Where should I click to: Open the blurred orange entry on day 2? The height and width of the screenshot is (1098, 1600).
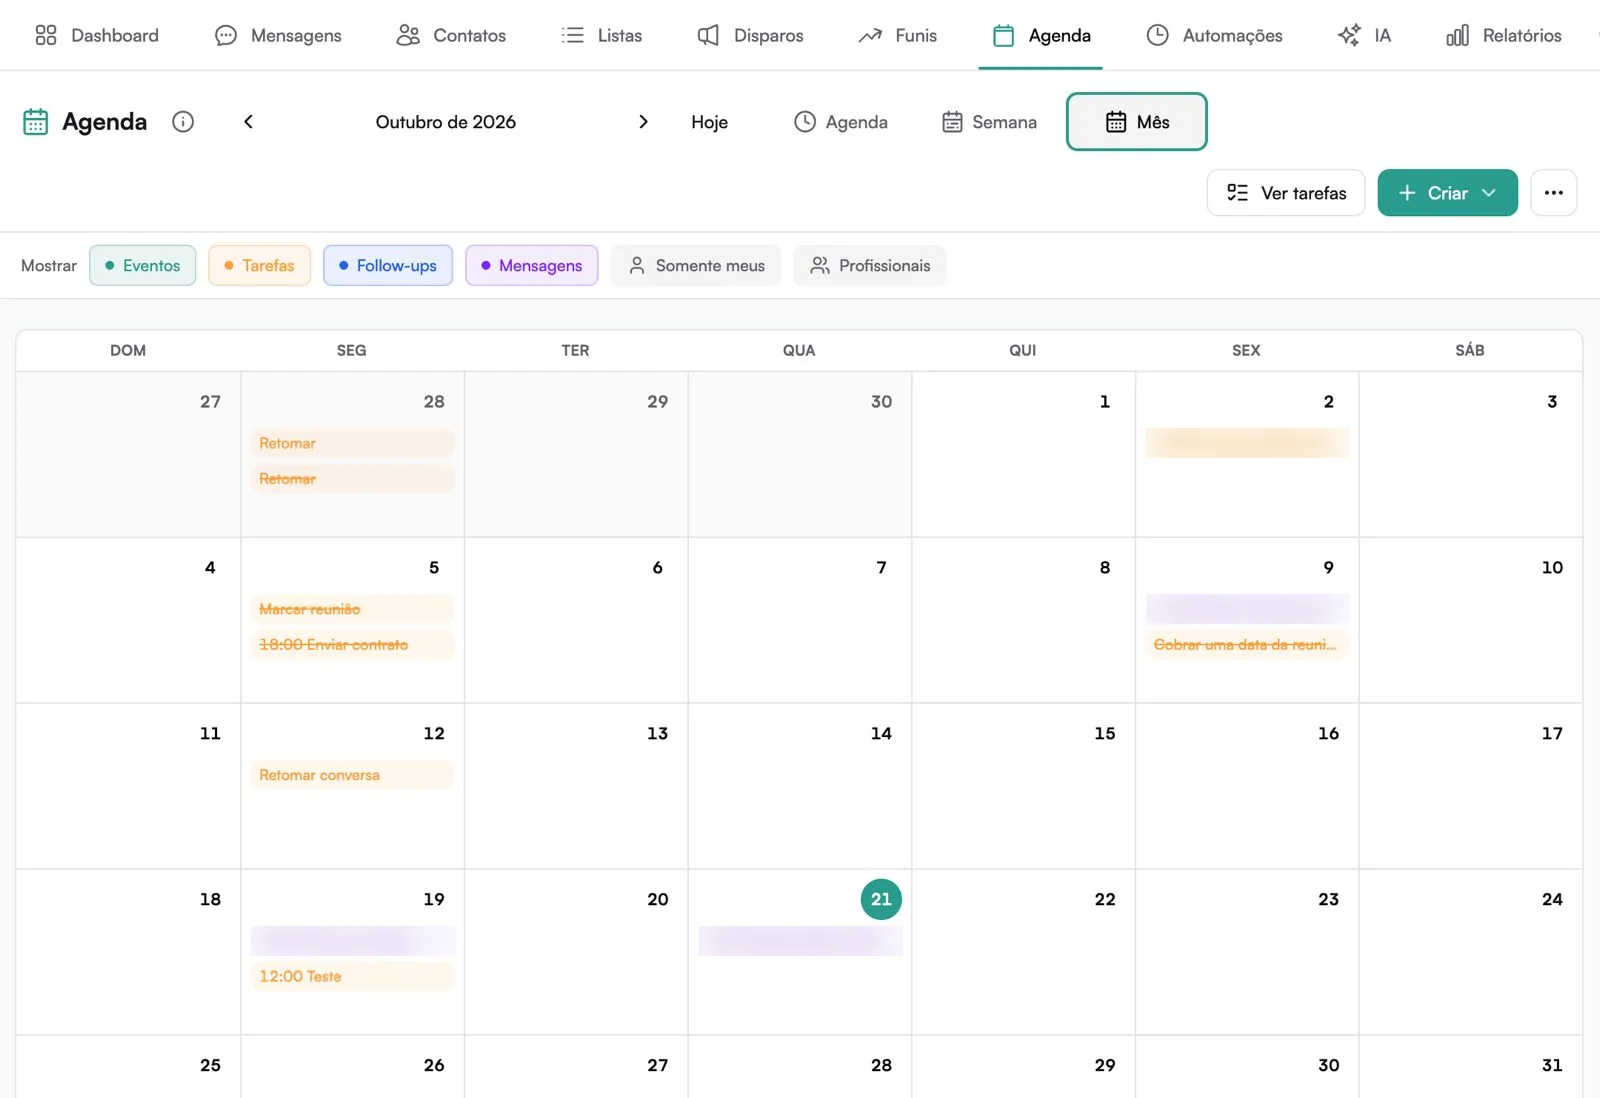1247,443
